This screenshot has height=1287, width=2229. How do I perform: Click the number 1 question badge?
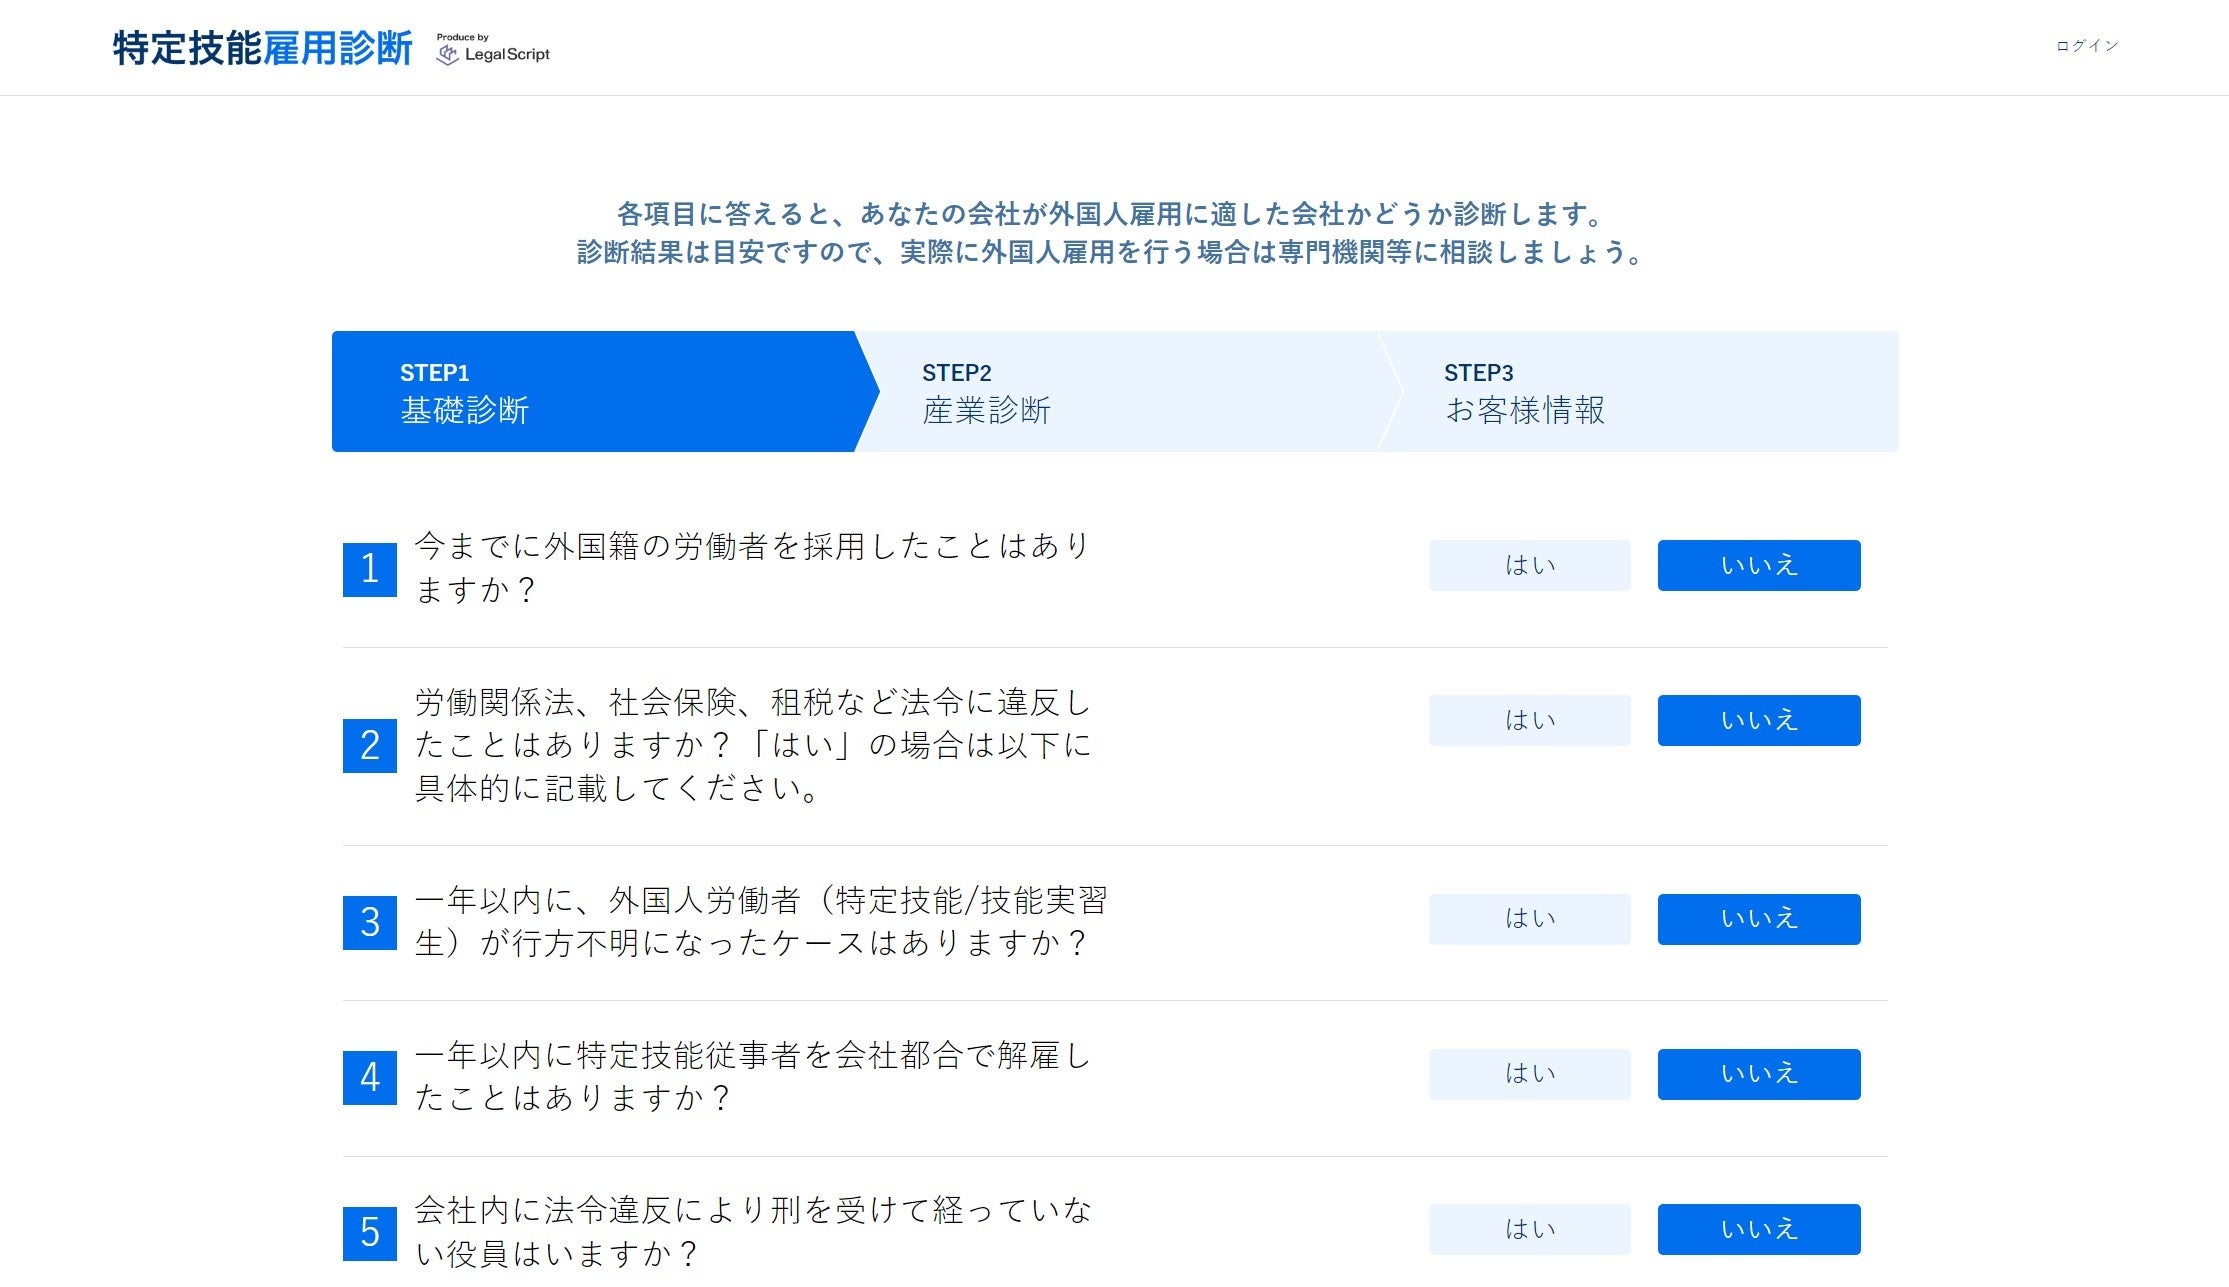coord(370,569)
